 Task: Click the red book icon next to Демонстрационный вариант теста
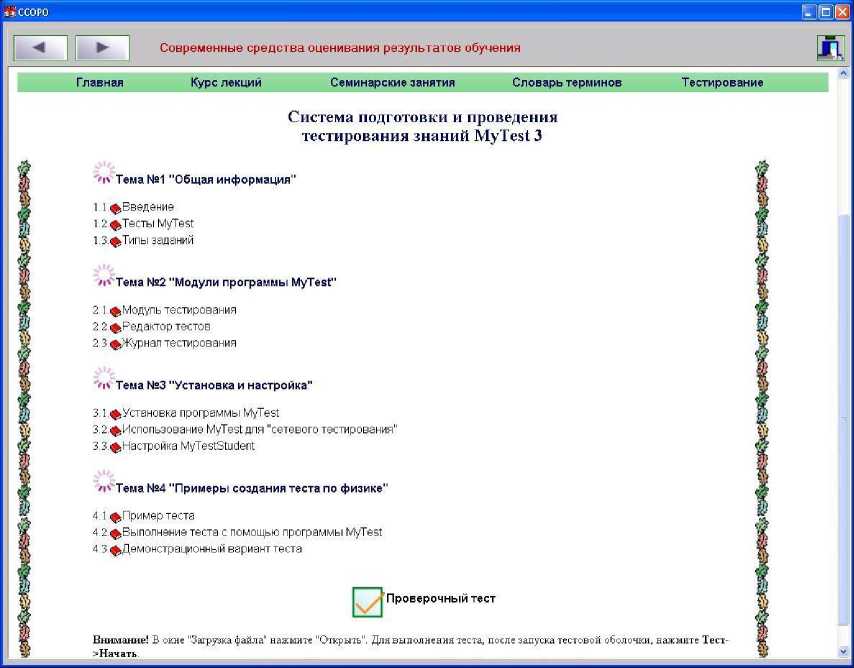coord(115,551)
